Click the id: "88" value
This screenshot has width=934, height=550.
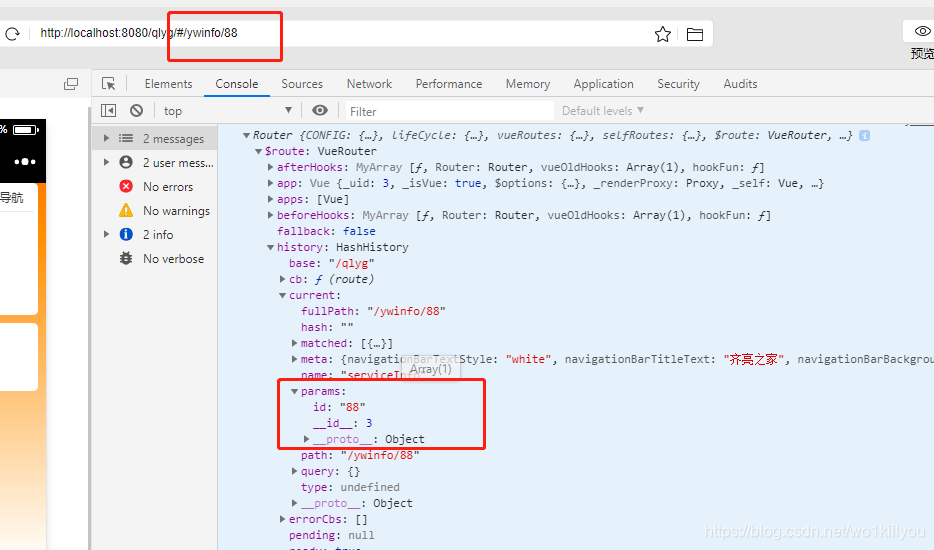click(353, 408)
